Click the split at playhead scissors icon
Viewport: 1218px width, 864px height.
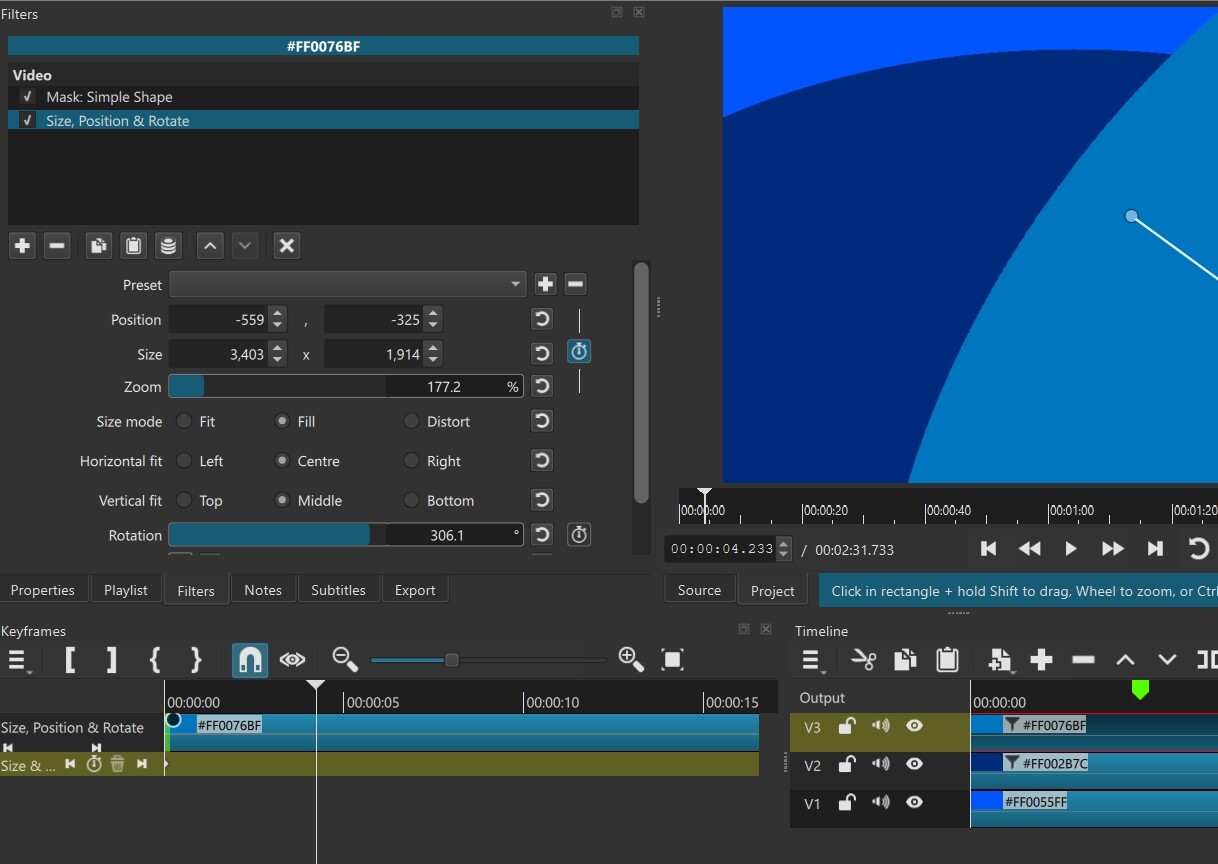tap(863, 660)
